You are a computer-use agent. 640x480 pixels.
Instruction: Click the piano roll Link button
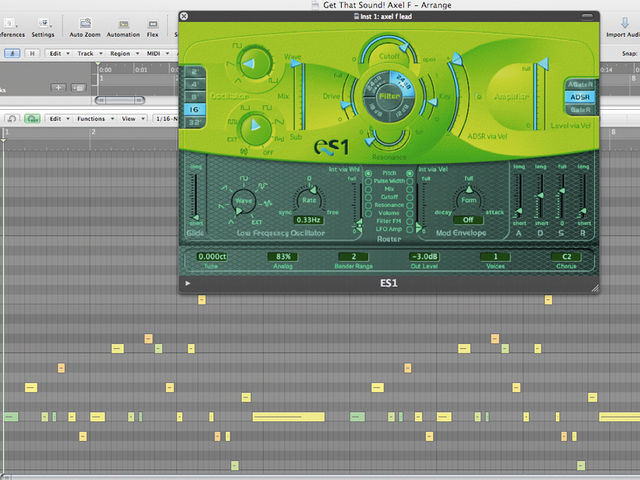click(12, 118)
